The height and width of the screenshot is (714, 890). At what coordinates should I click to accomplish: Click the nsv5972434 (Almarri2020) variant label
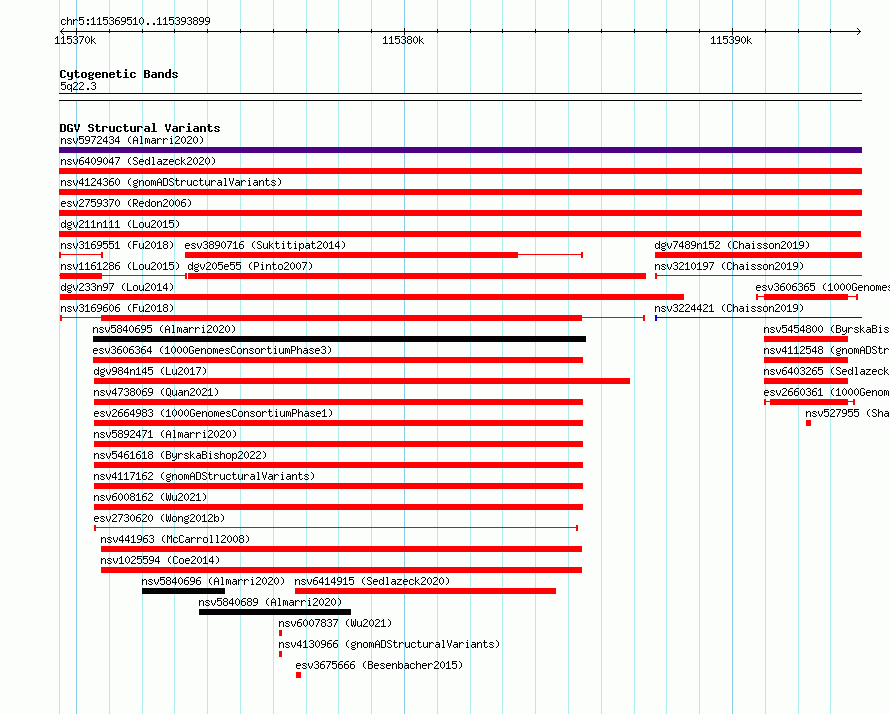point(132,140)
